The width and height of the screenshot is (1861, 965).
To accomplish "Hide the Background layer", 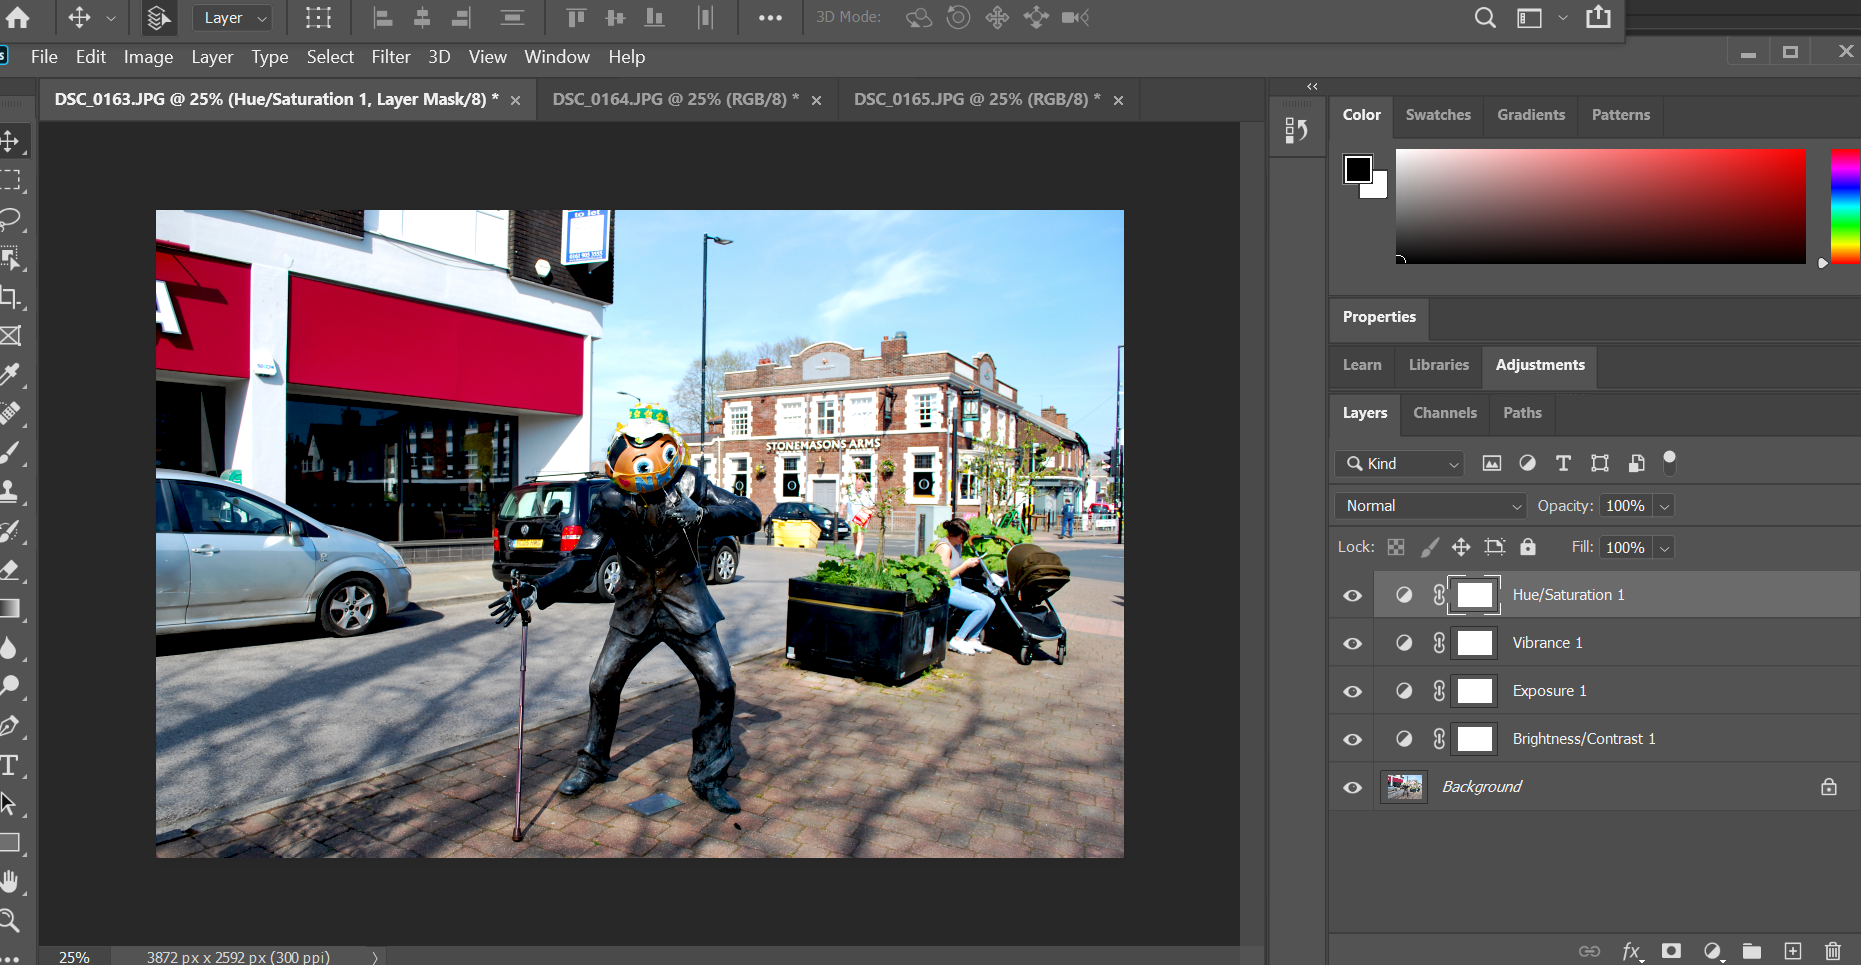I will [1352, 787].
